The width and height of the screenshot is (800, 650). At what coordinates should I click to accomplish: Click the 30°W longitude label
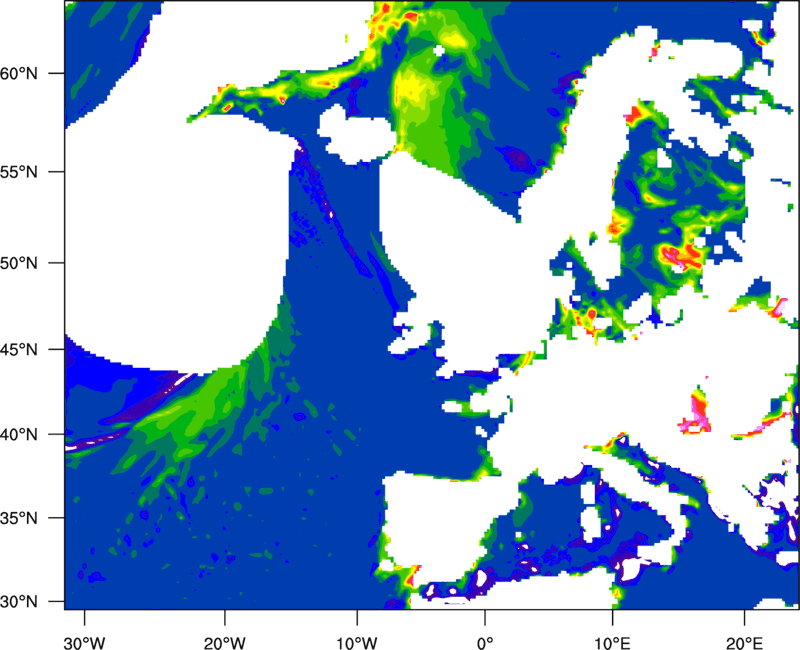[84, 643]
